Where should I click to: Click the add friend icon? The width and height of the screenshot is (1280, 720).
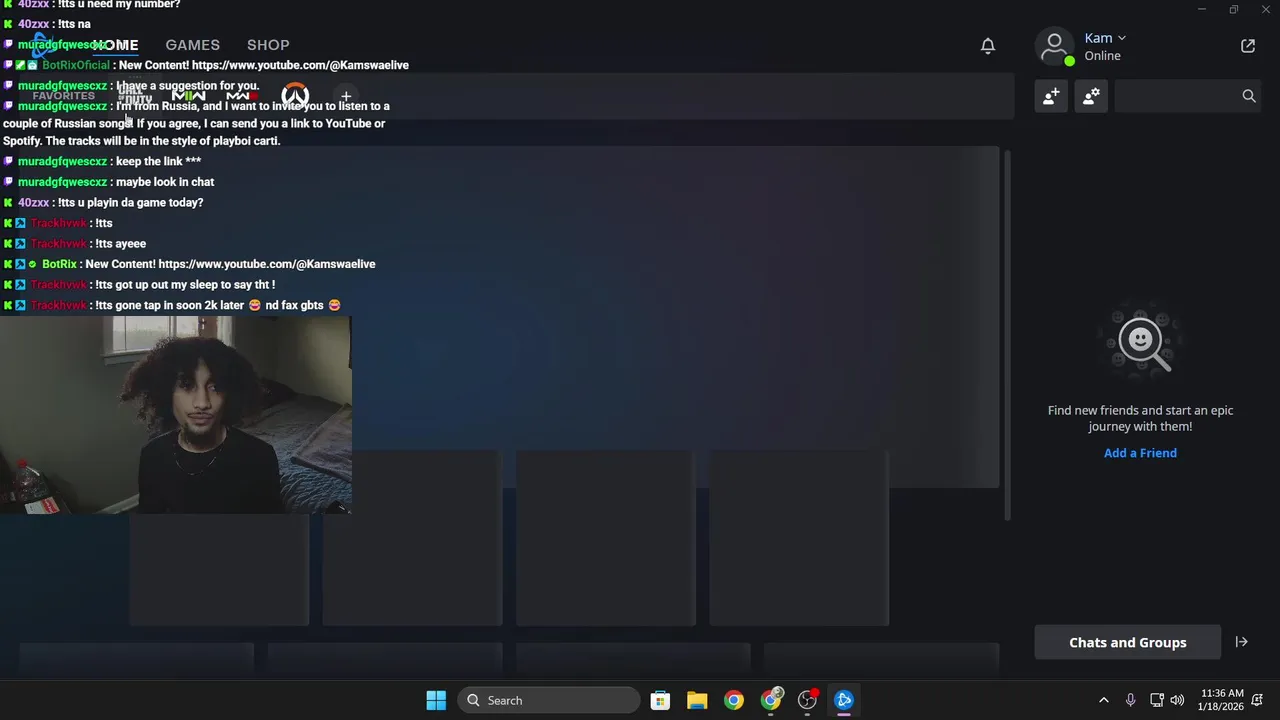point(1051,96)
